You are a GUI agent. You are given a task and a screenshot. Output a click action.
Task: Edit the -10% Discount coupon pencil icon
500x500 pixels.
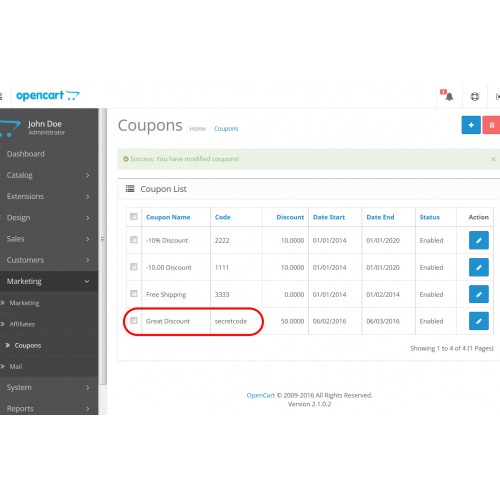coord(479,240)
